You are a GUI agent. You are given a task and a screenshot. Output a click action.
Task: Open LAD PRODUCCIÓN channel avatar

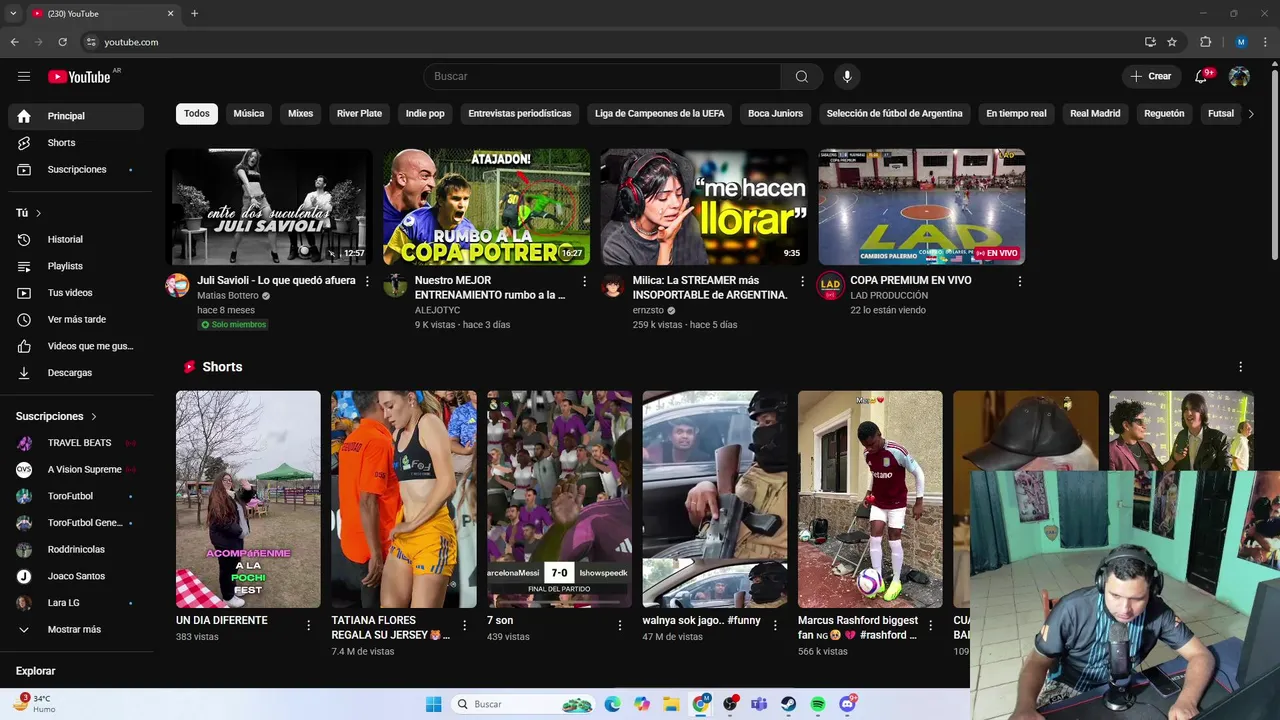(x=830, y=286)
